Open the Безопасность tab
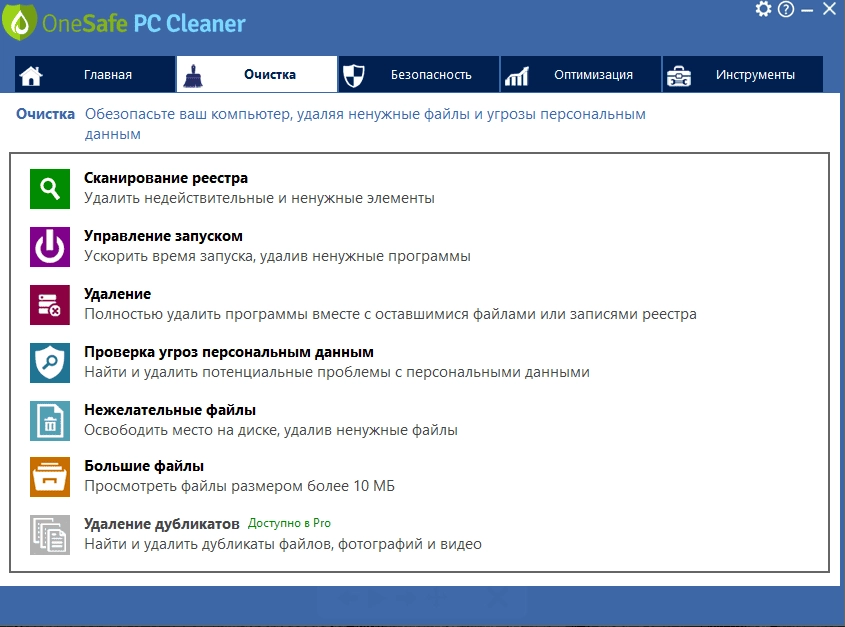Screen dimensions: 845x627 [x=419, y=74]
